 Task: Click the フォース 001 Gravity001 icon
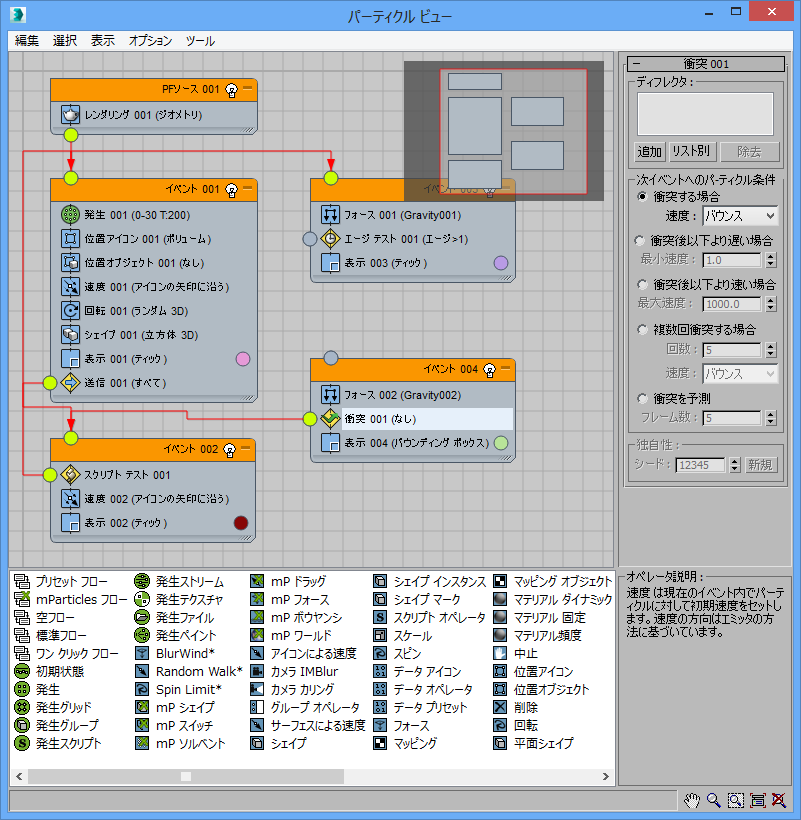coord(330,214)
